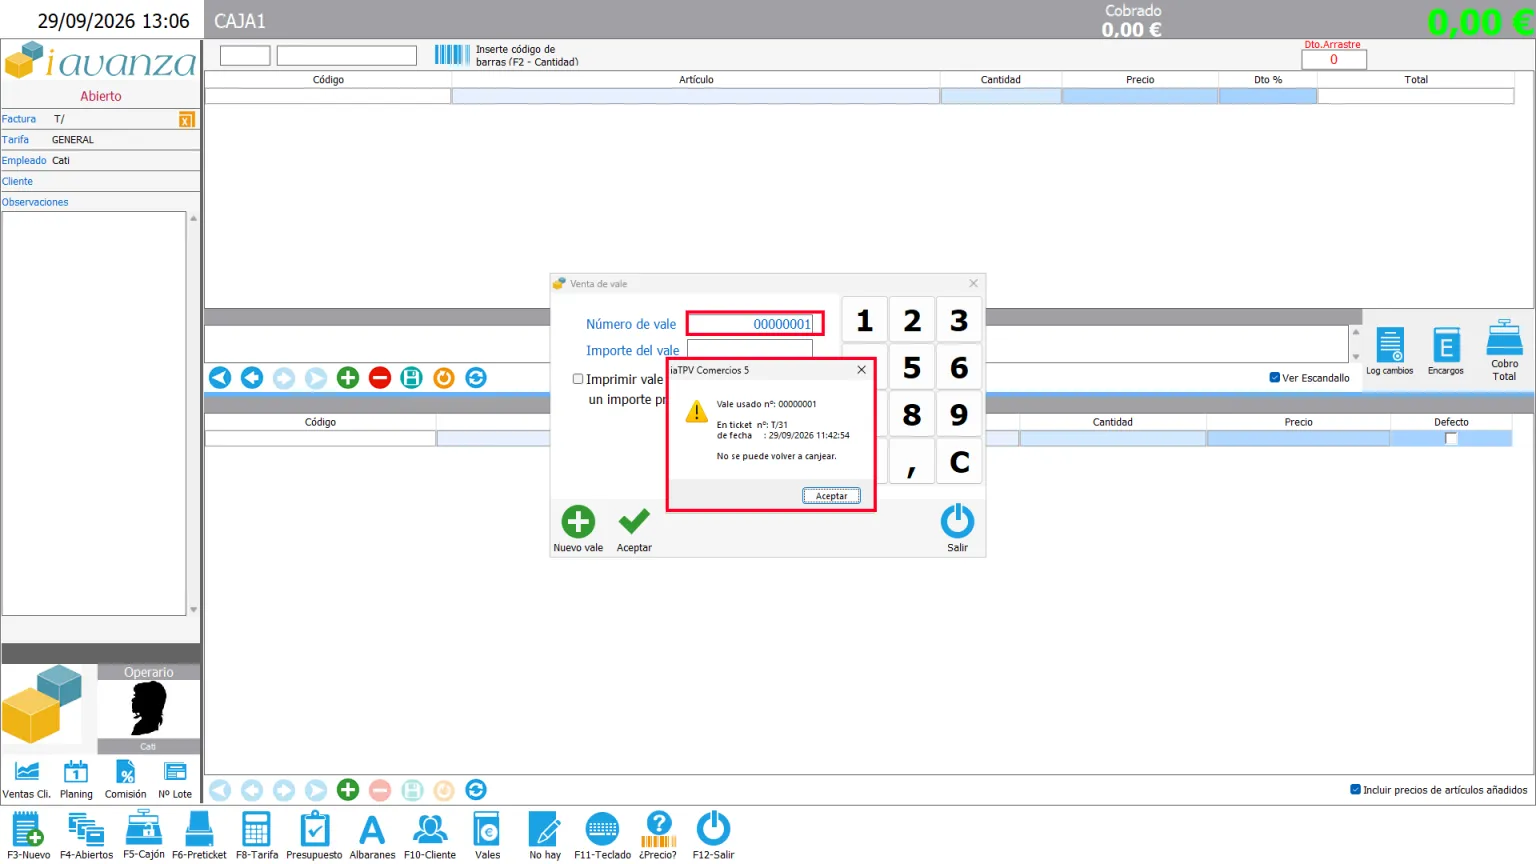Click keypad C clear button
This screenshot has width=1536, height=864.
pyautogui.click(x=959, y=462)
